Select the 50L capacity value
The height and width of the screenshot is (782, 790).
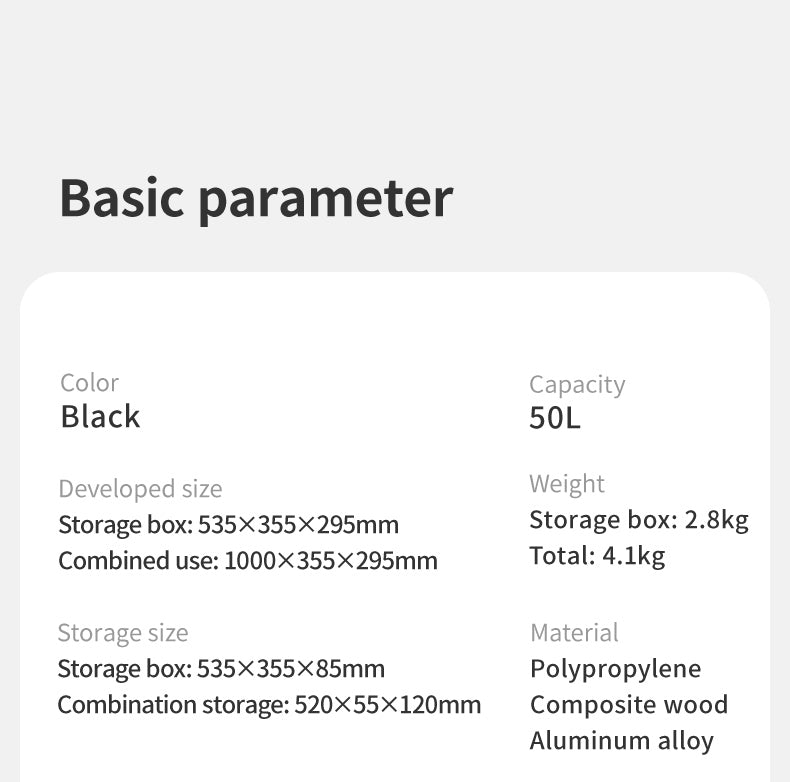pos(554,418)
